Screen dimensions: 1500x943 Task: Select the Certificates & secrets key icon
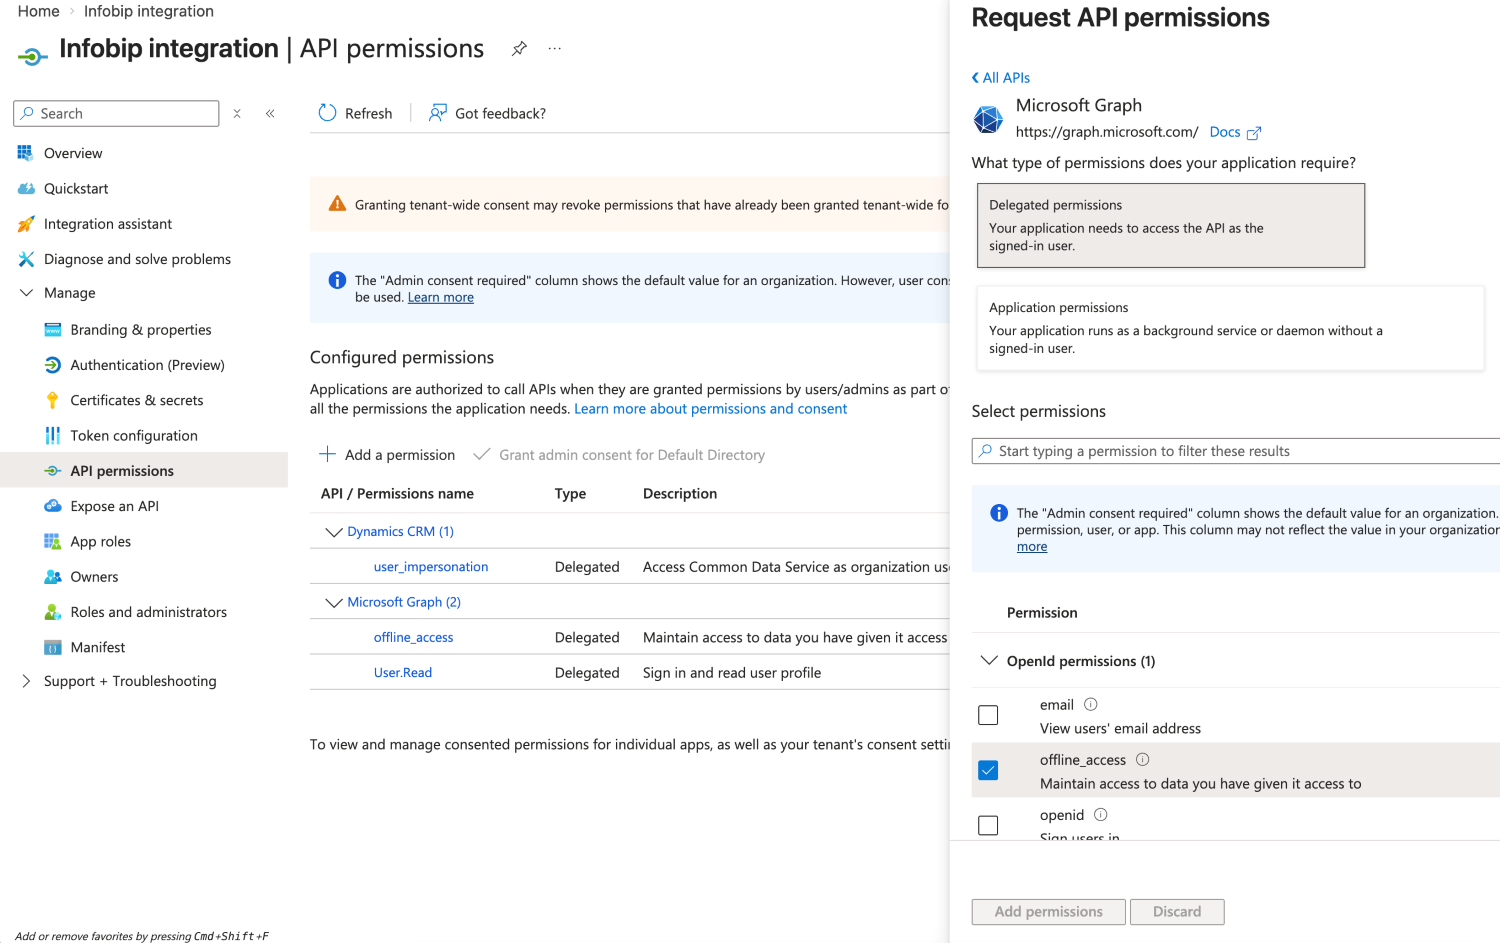pyautogui.click(x=52, y=400)
